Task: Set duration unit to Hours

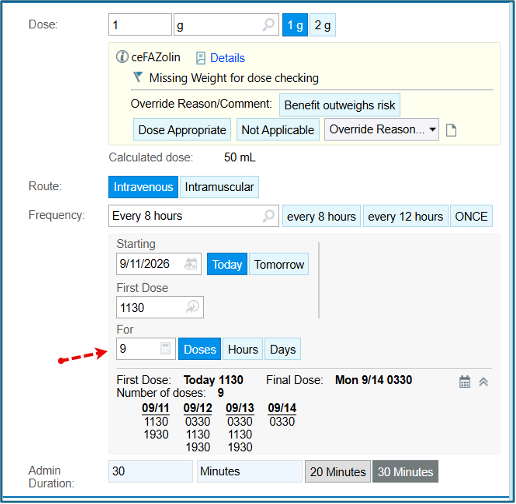Action: (x=243, y=349)
